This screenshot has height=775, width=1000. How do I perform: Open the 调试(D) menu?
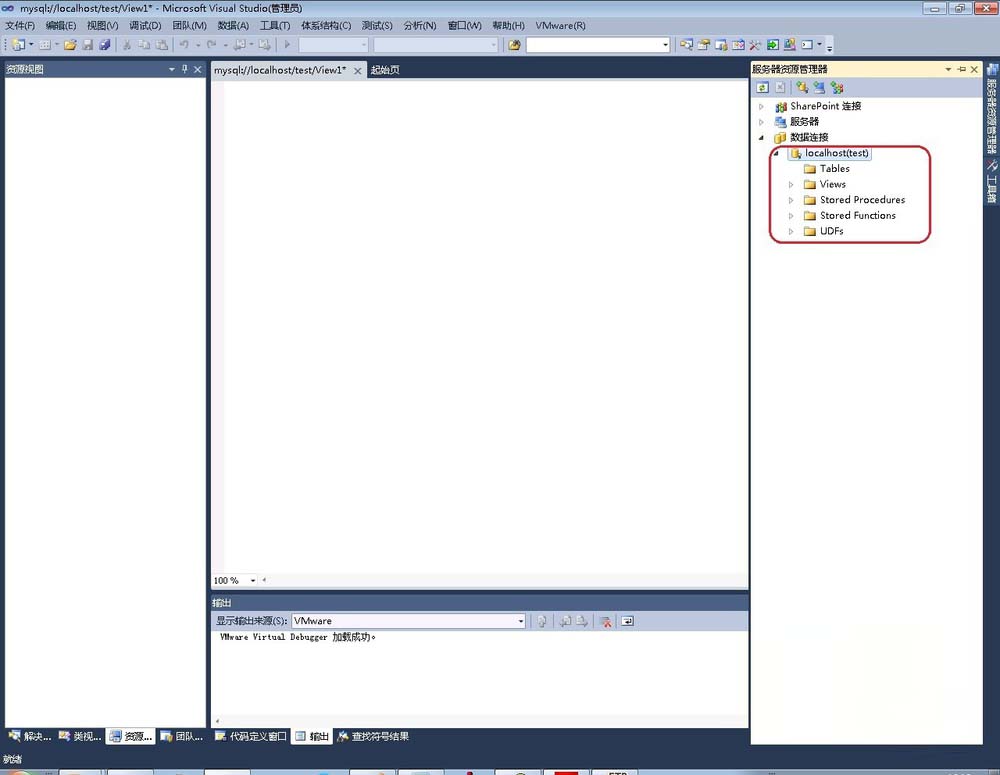[x=145, y=26]
